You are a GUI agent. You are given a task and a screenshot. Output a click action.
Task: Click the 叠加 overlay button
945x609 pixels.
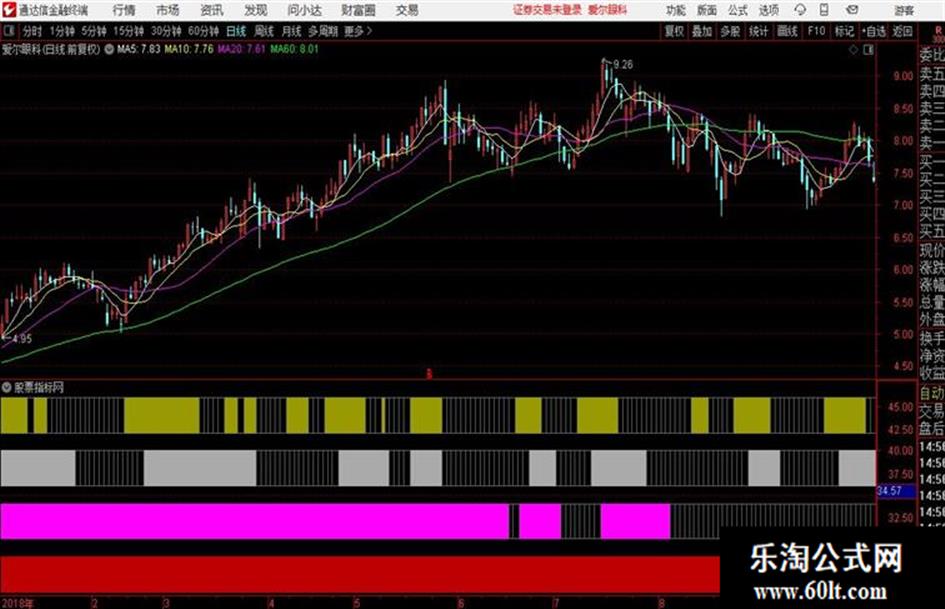click(702, 31)
